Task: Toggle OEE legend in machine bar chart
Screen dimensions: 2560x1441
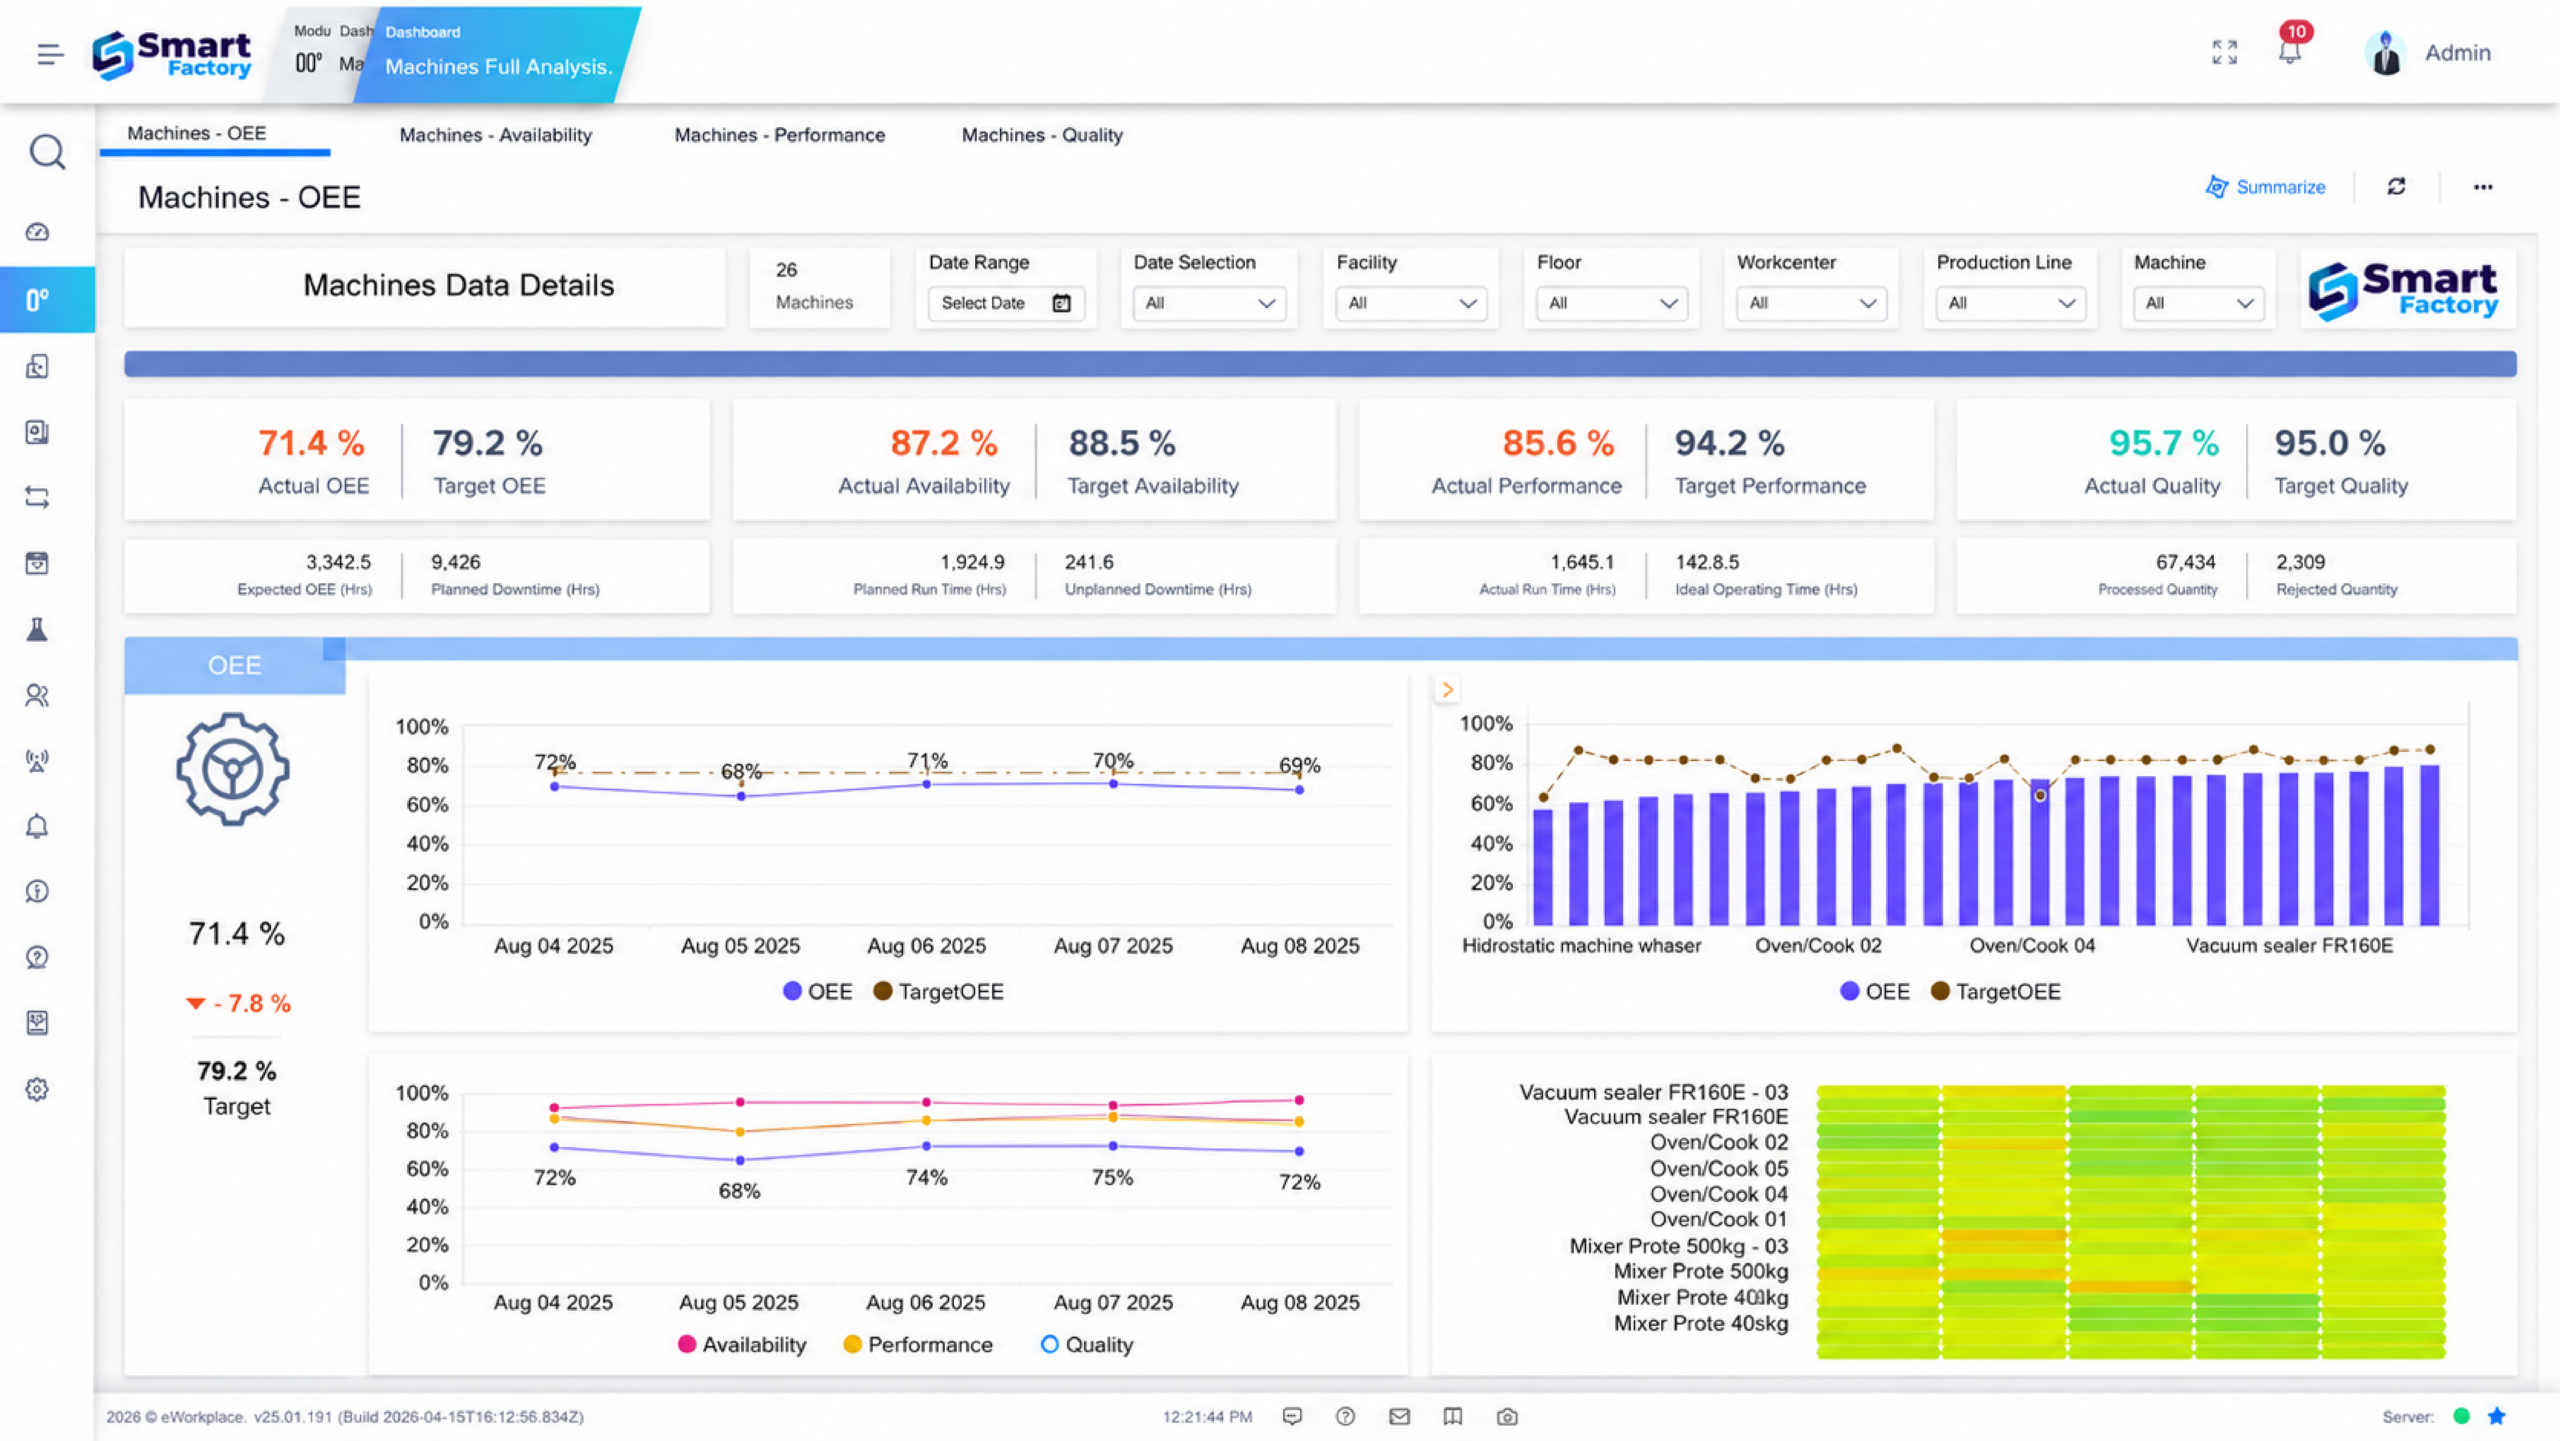Action: 1874,992
